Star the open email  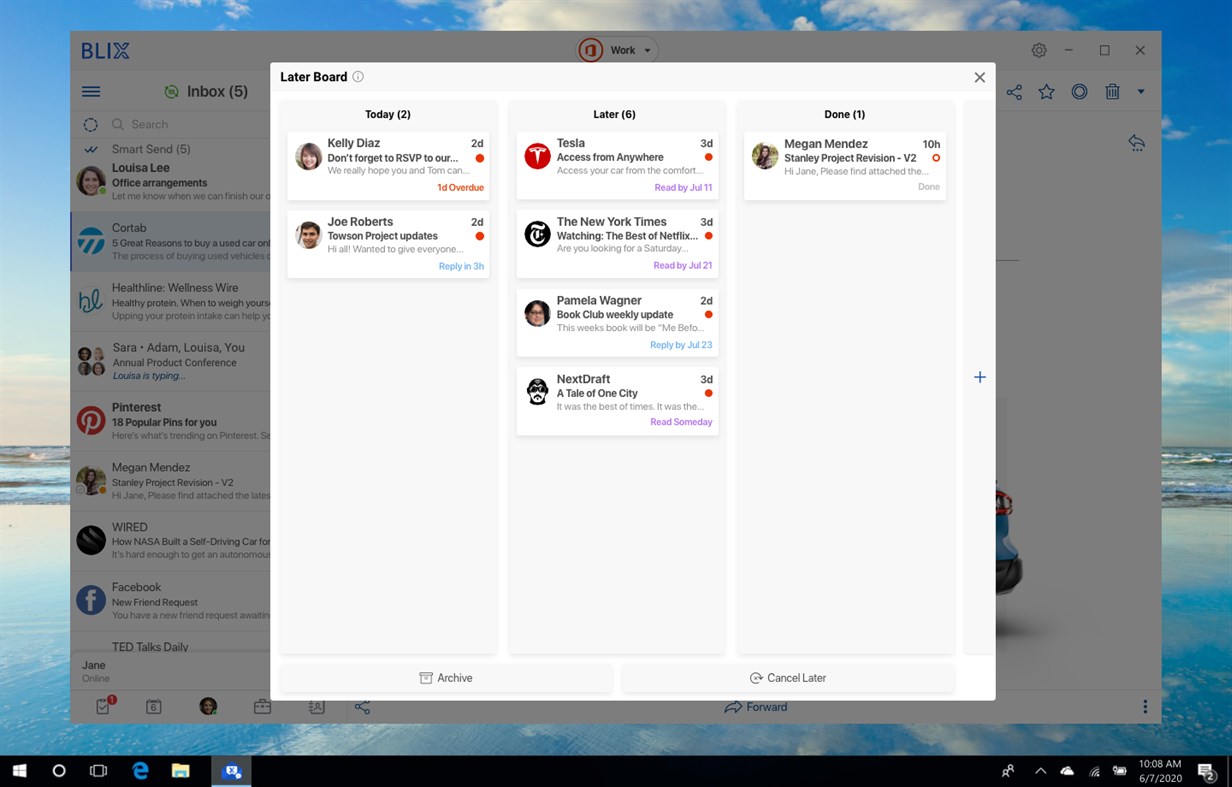(1046, 91)
